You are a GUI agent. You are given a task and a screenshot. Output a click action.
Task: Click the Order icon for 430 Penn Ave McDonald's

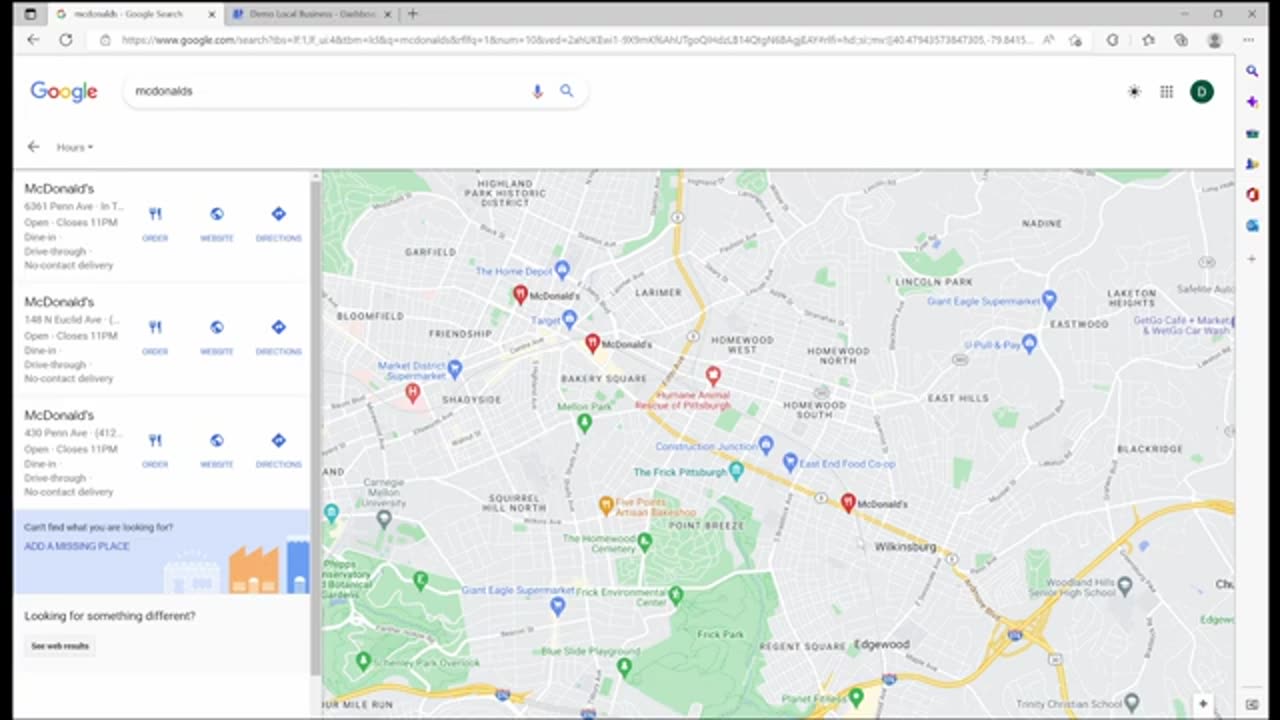(155, 440)
